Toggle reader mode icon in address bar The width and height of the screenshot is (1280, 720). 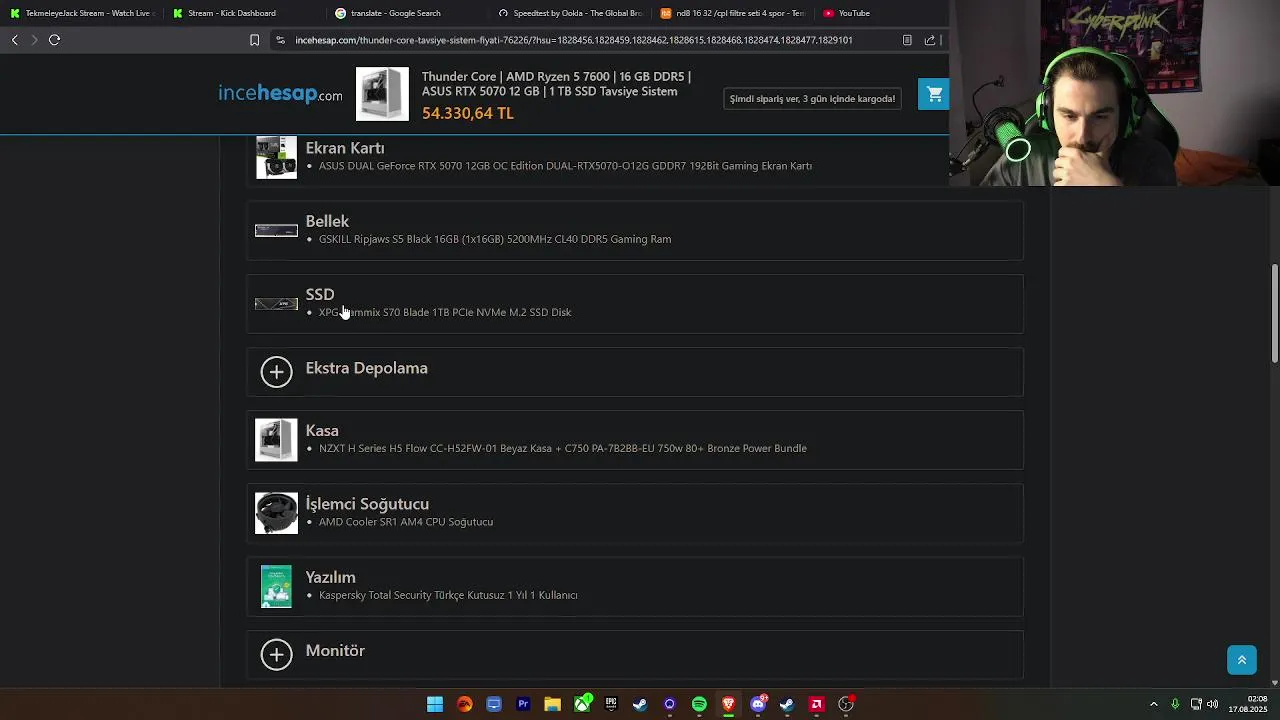point(907,40)
